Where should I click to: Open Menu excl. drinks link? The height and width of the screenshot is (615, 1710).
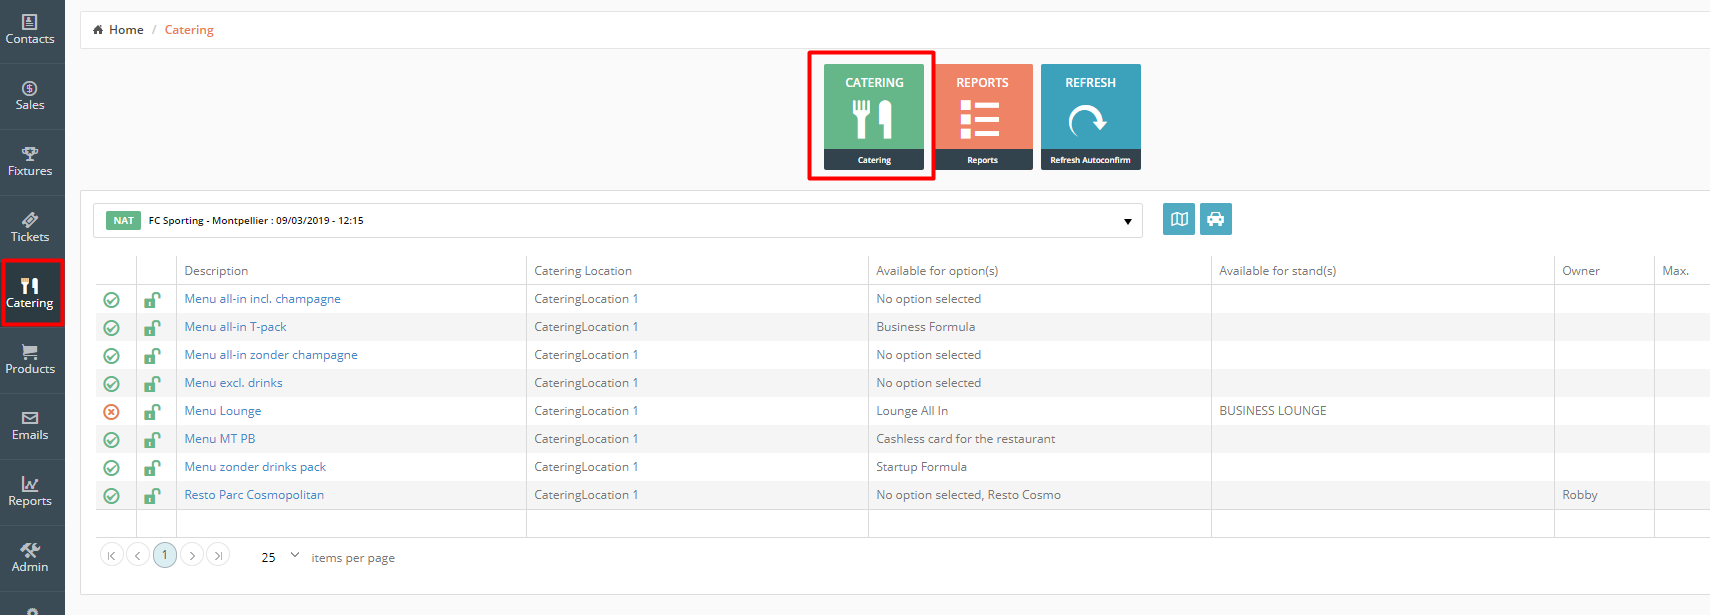coord(233,383)
